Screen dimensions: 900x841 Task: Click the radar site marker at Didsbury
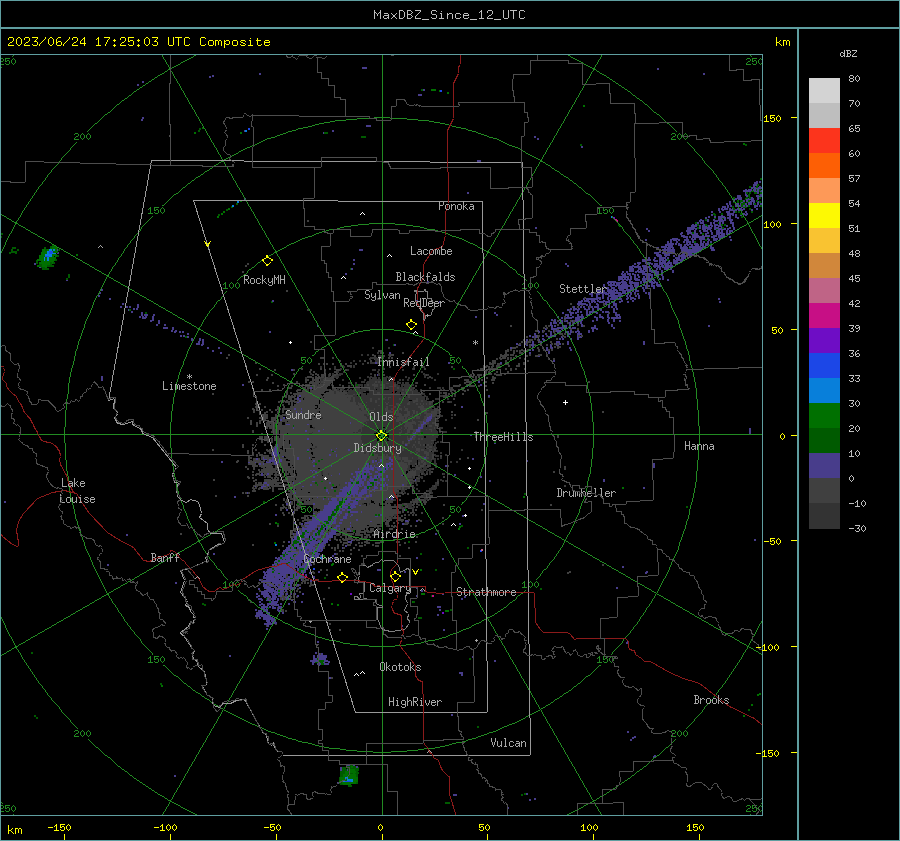click(382, 436)
